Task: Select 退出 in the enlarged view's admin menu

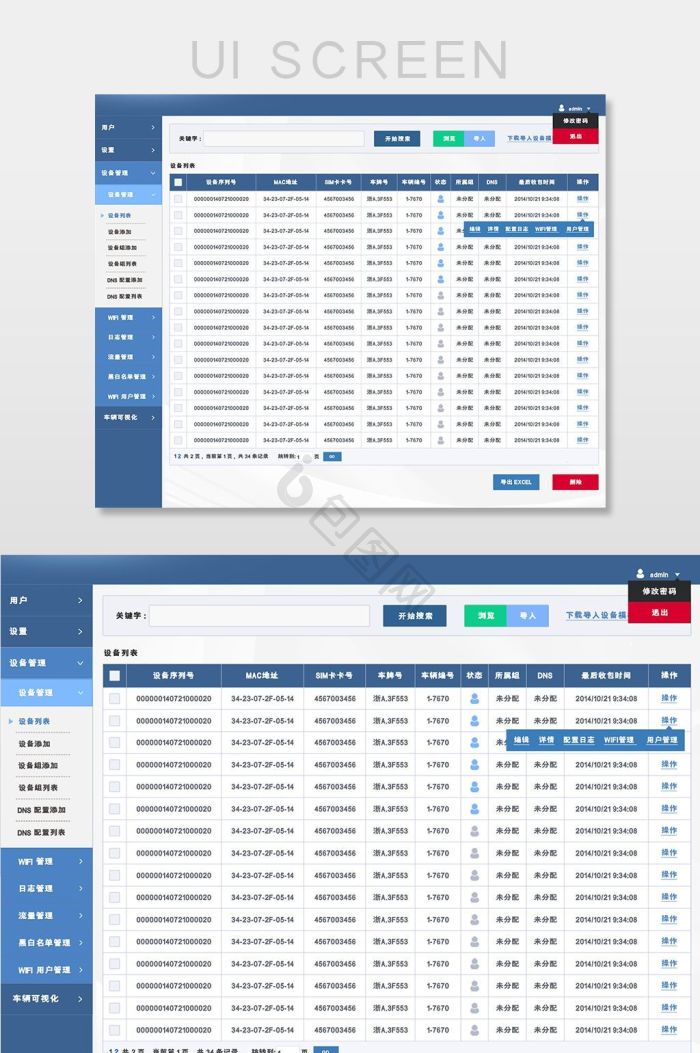Action: tap(659, 612)
